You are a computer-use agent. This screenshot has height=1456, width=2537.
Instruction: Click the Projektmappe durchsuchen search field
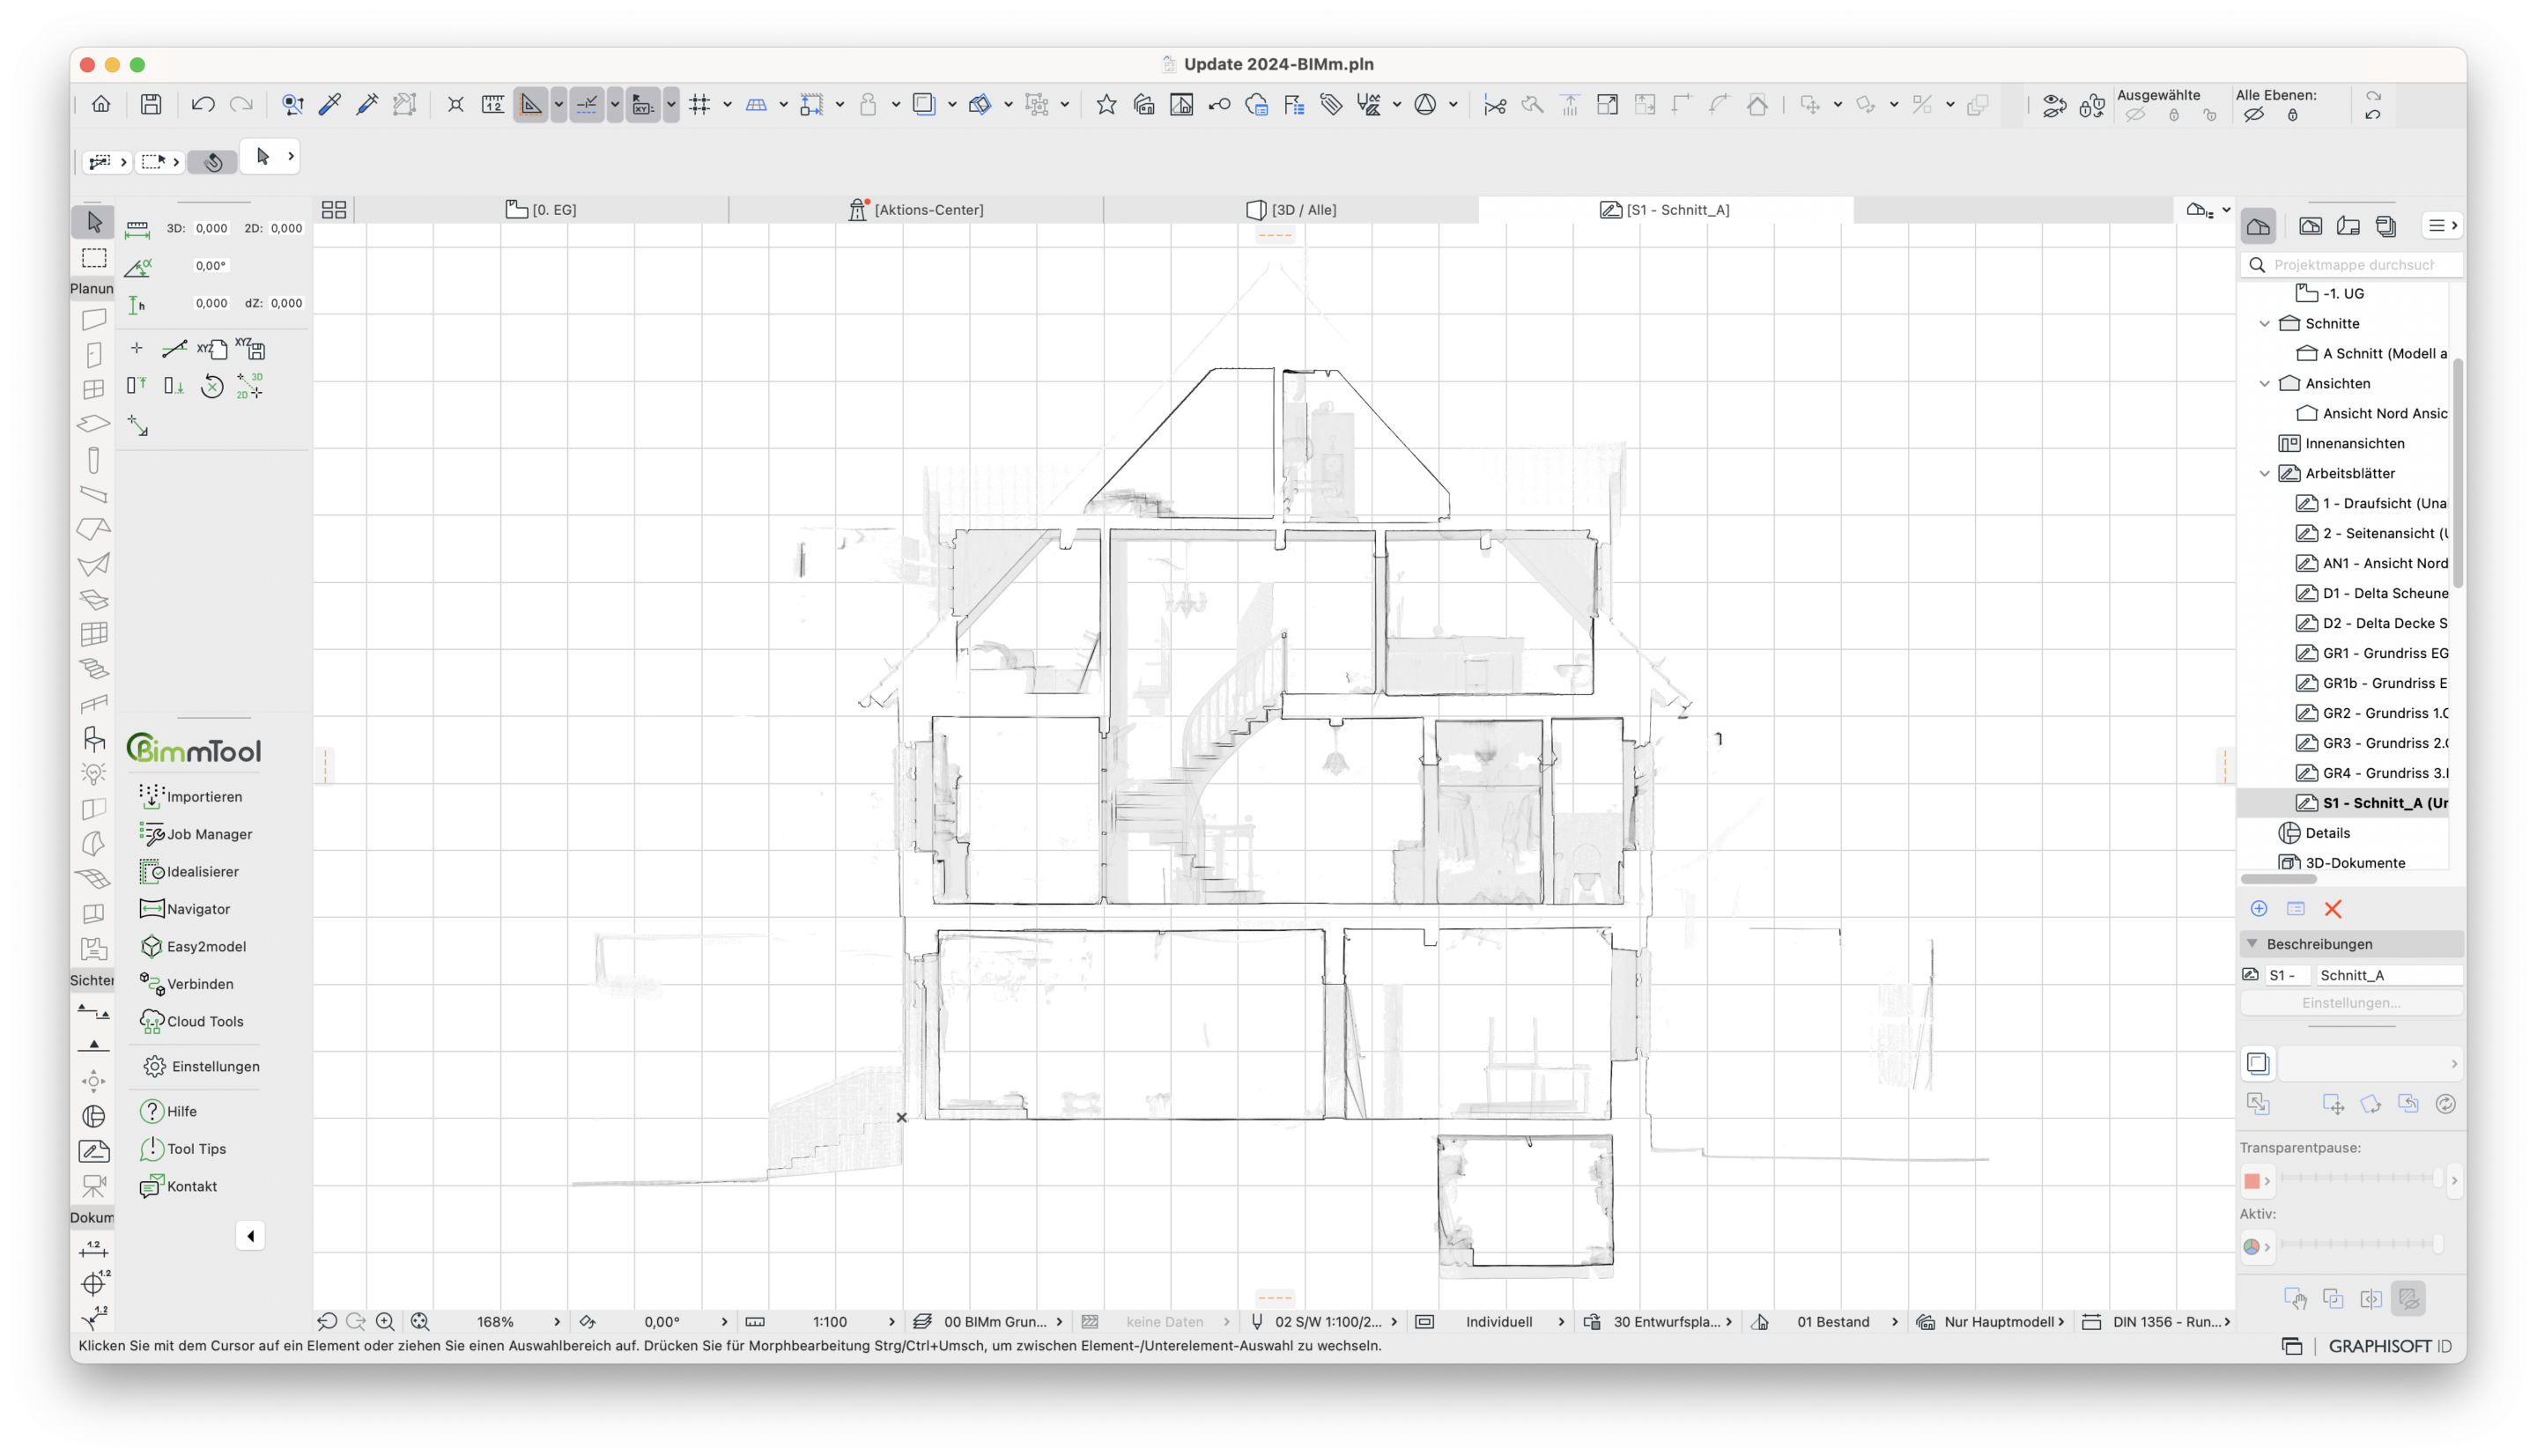pos(2351,264)
